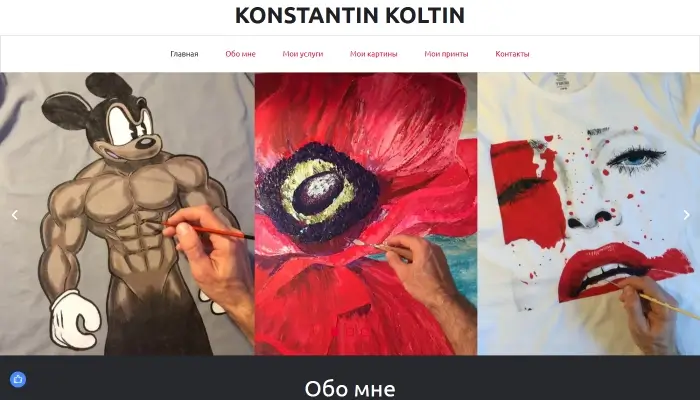The width and height of the screenshot is (700, 400).
Task: Select the second carousel pagination dot
Action: click(350, 332)
